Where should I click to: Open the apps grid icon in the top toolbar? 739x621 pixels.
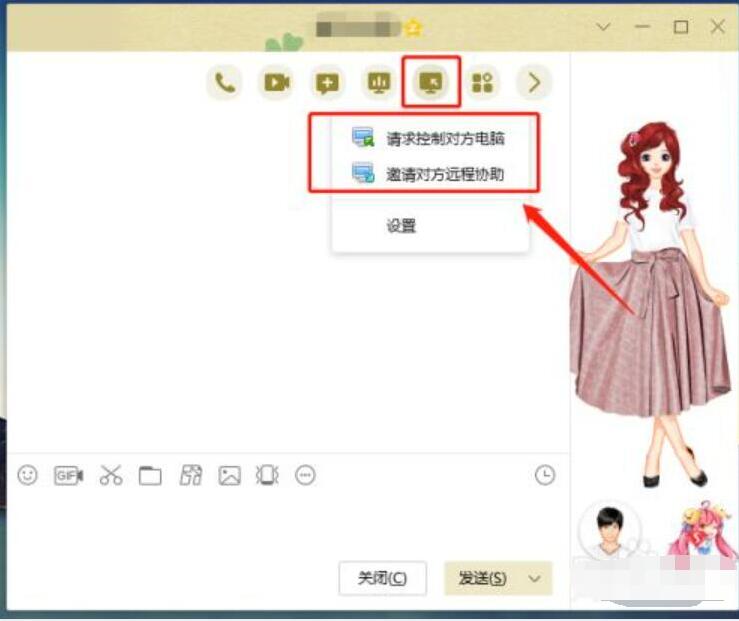(482, 83)
